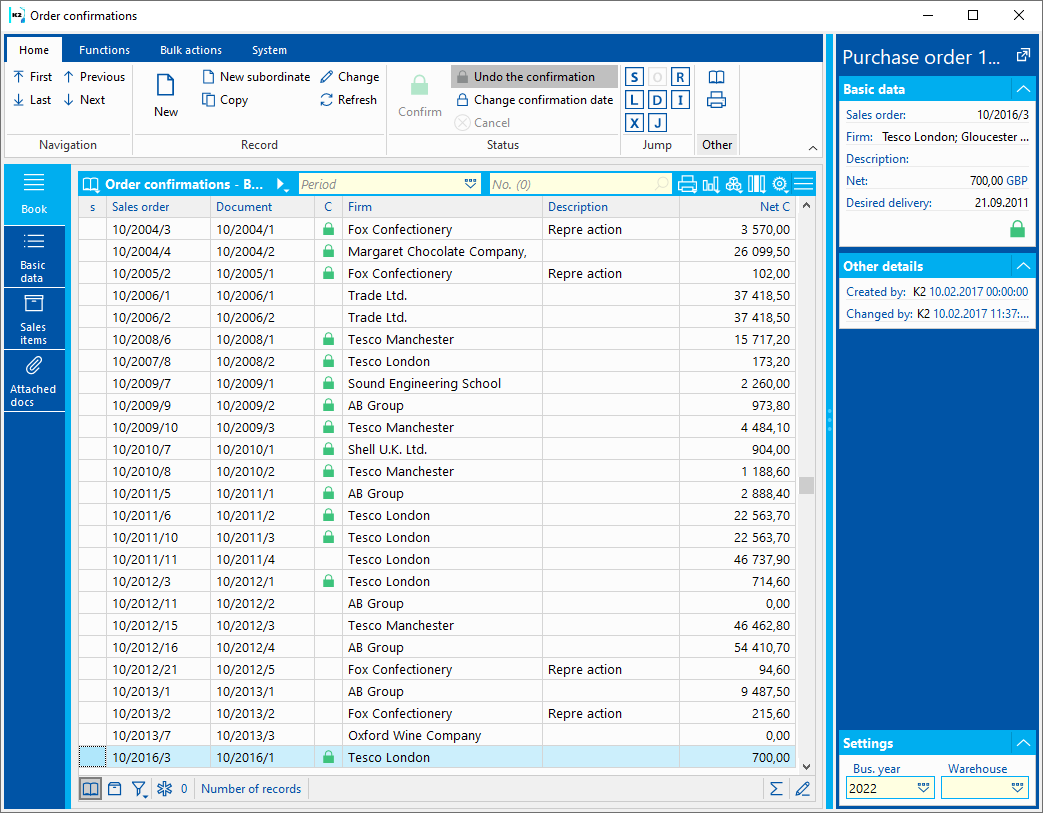The image size is (1043, 813).
Task: Open the Warehouse dropdown
Action: point(1017,788)
